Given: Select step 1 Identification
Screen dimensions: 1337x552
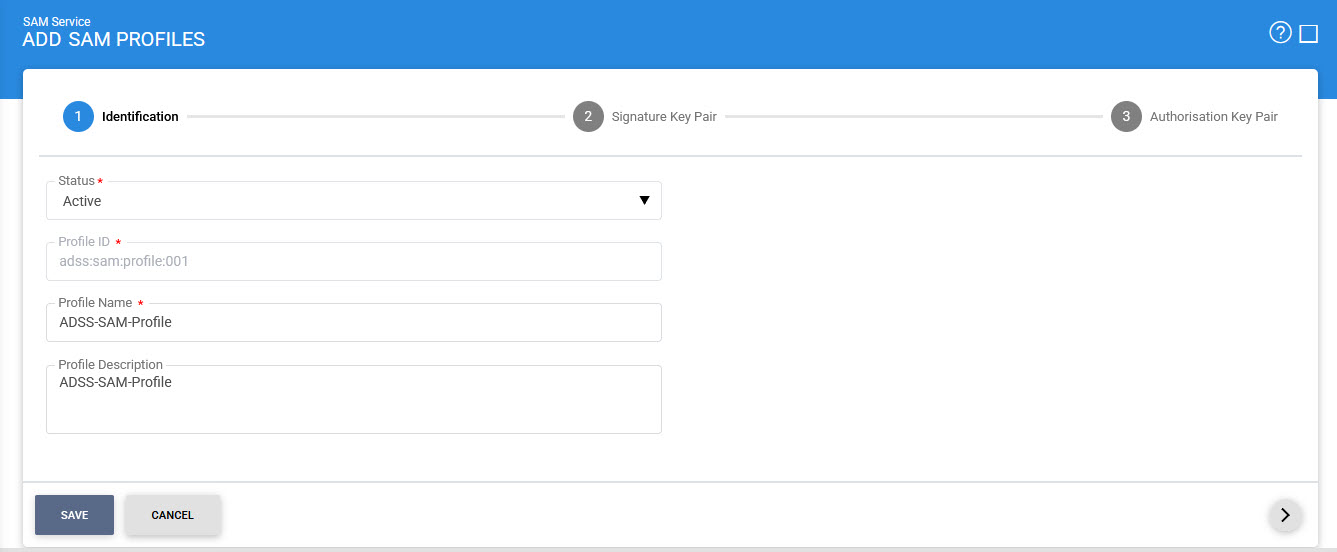Looking at the screenshot, I should (121, 116).
